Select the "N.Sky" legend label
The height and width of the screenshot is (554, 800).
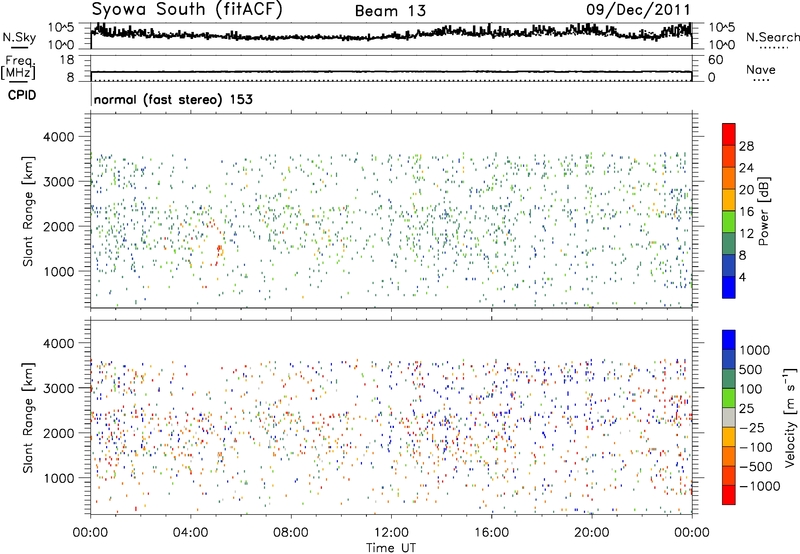(19, 37)
